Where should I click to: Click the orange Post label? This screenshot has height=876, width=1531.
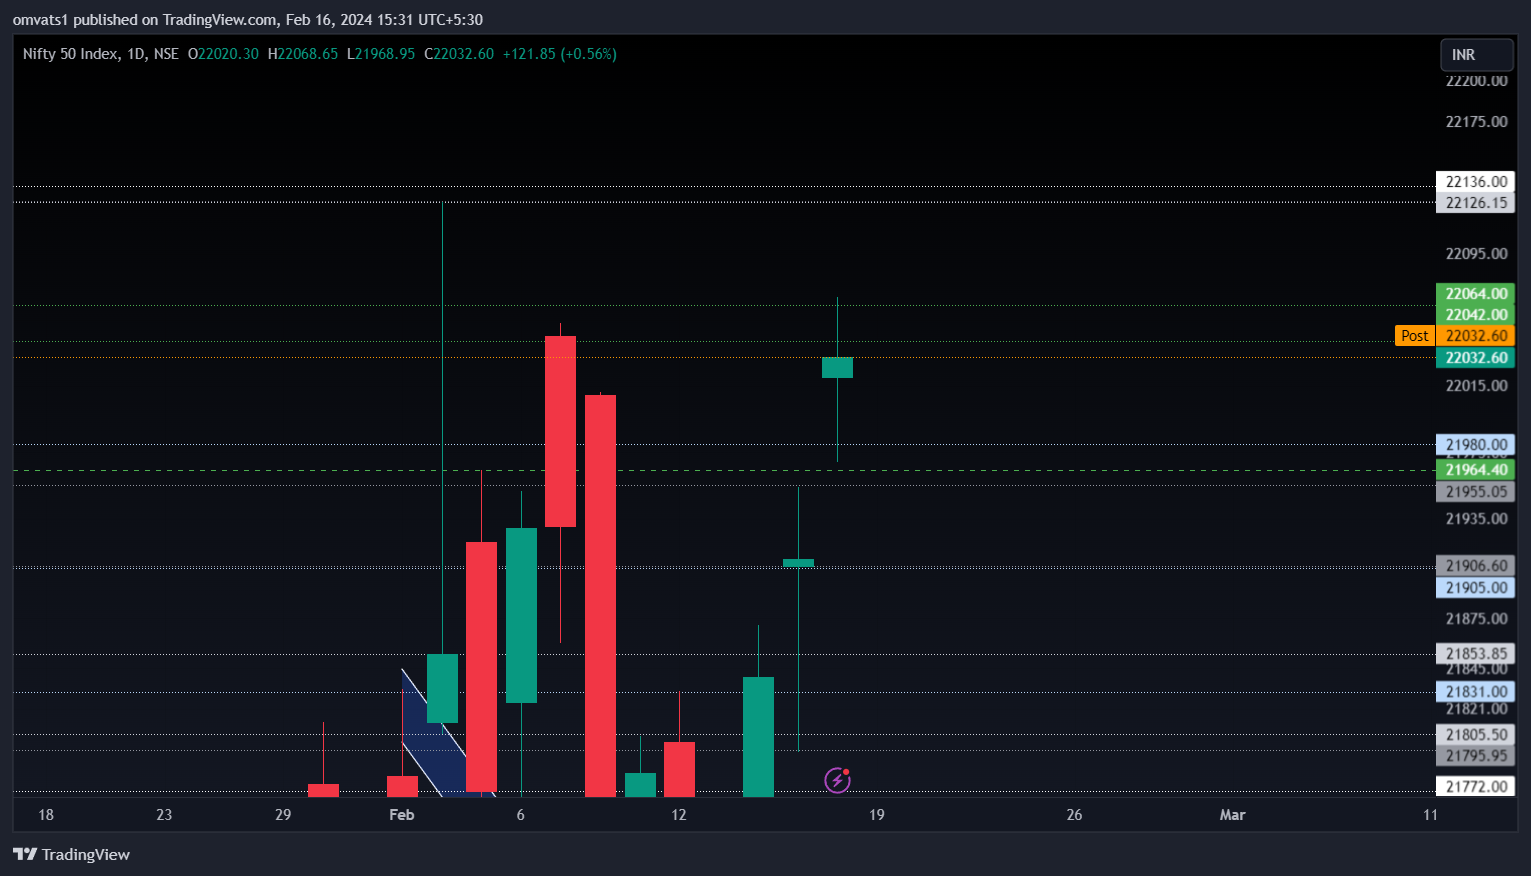pos(1414,336)
